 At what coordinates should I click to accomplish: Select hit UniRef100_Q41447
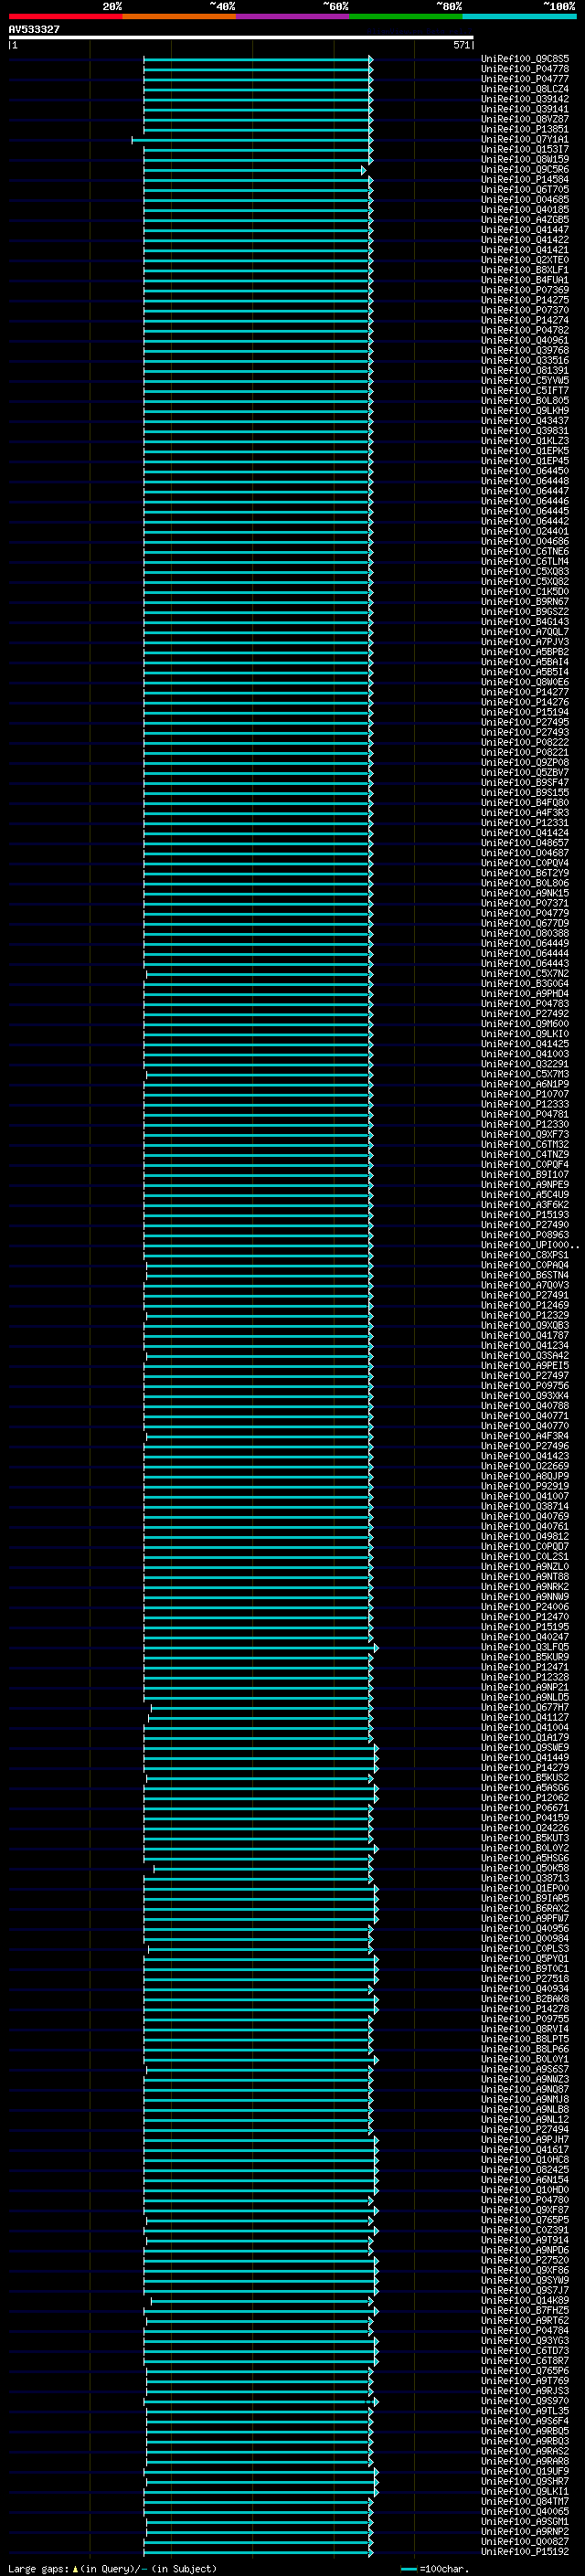525,230
